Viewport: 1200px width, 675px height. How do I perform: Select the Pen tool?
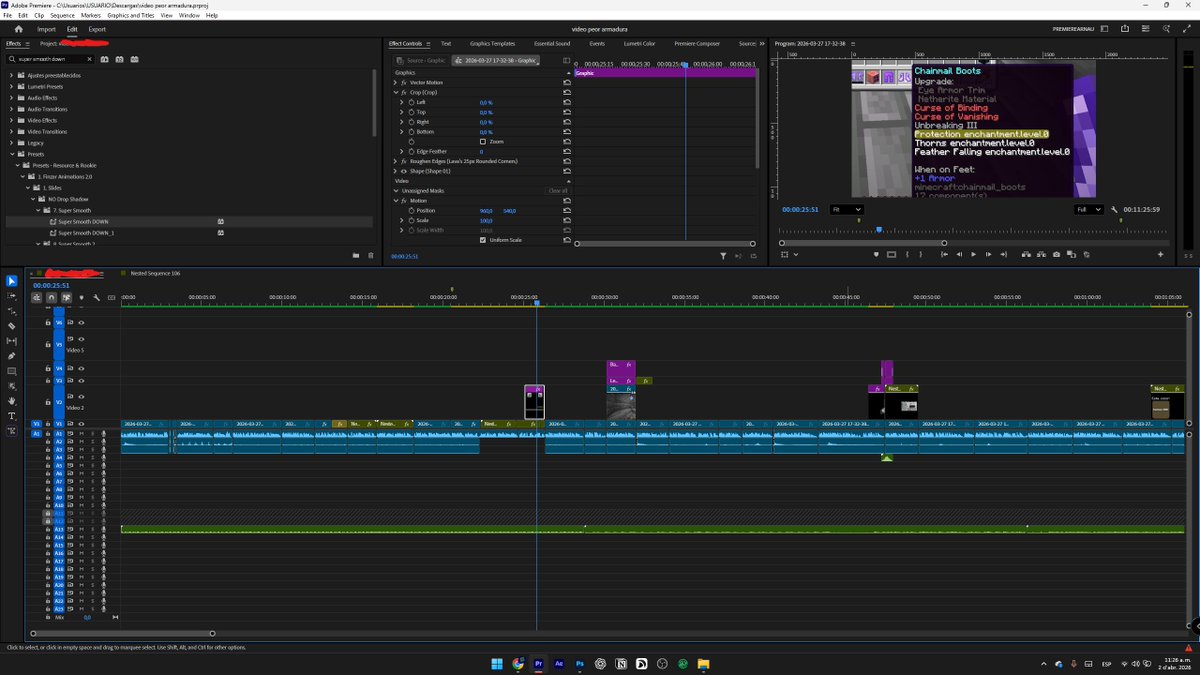12,356
